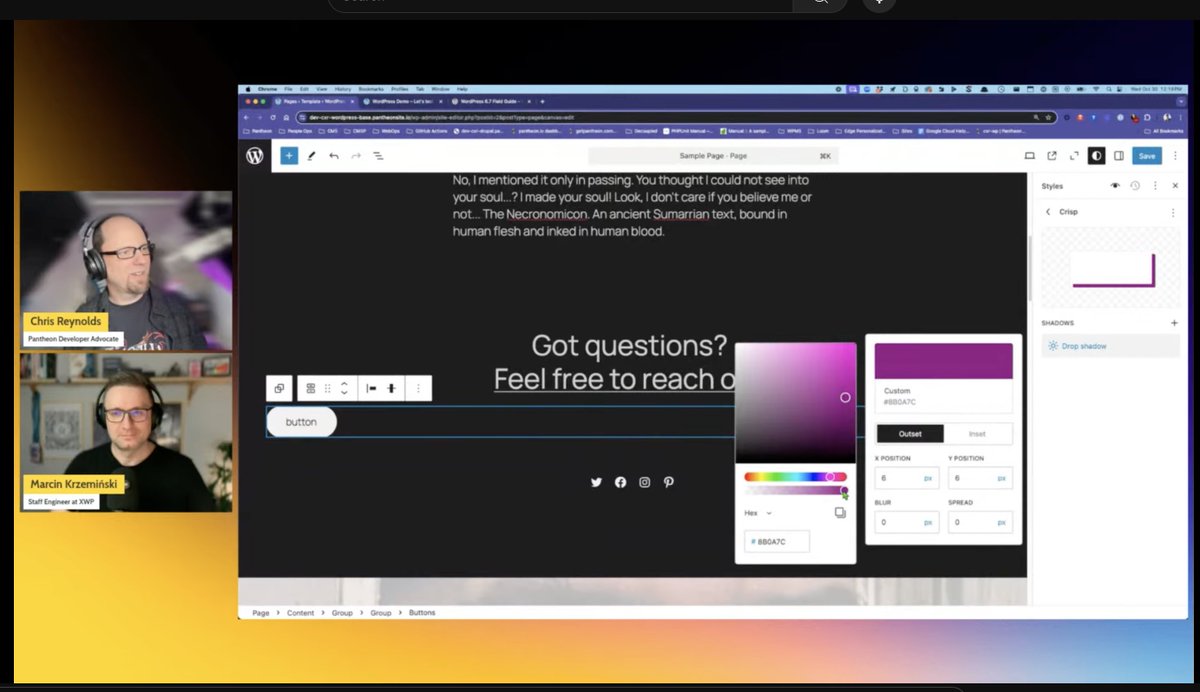Move block with up/down arrows control
Screen dimensions: 1200x692
click(x=344, y=388)
